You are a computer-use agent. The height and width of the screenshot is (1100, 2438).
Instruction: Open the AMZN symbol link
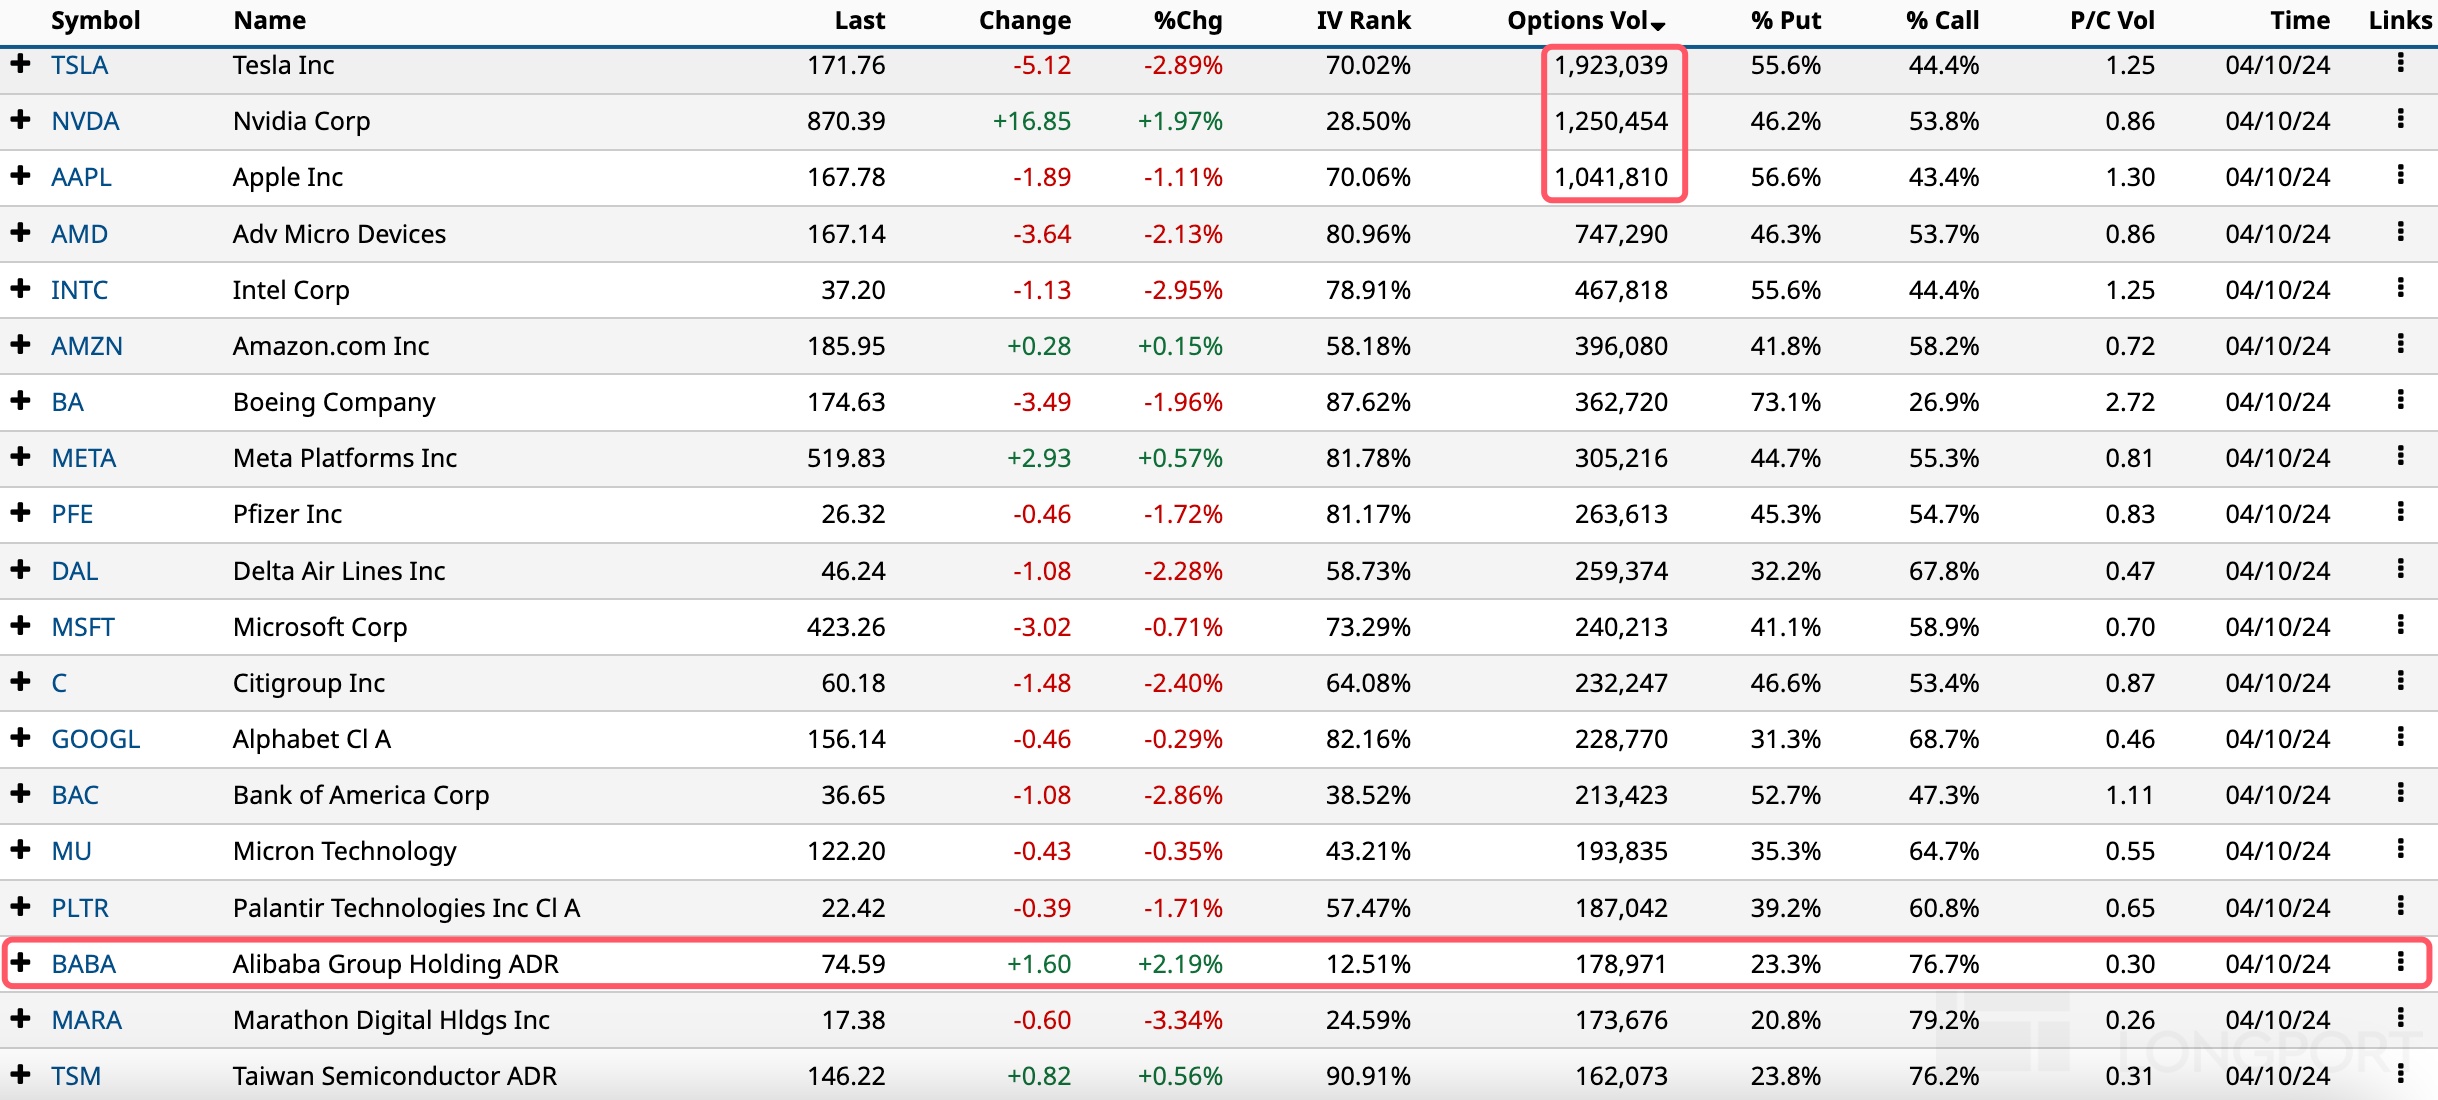click(87, 346)
